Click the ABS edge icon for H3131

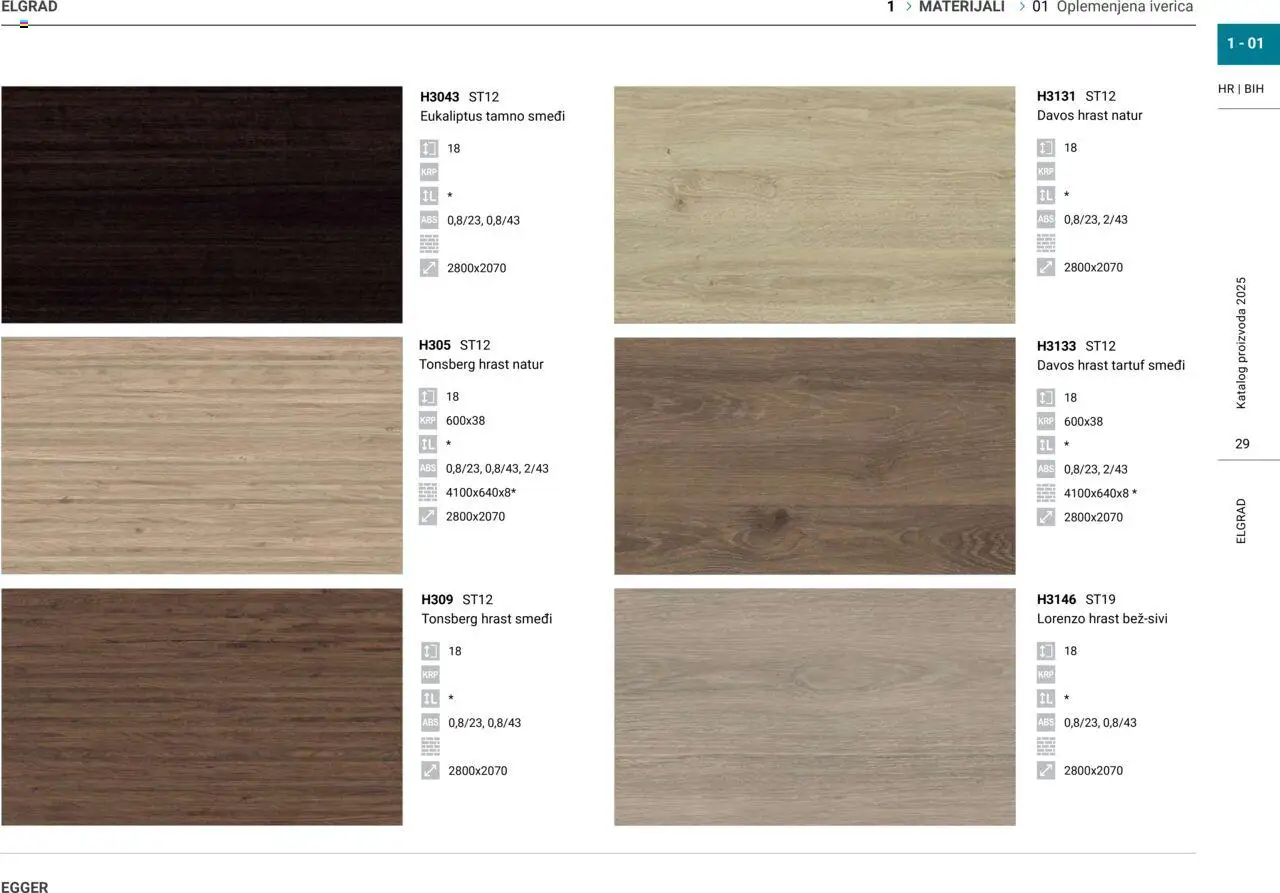[x=1046, y=219]
